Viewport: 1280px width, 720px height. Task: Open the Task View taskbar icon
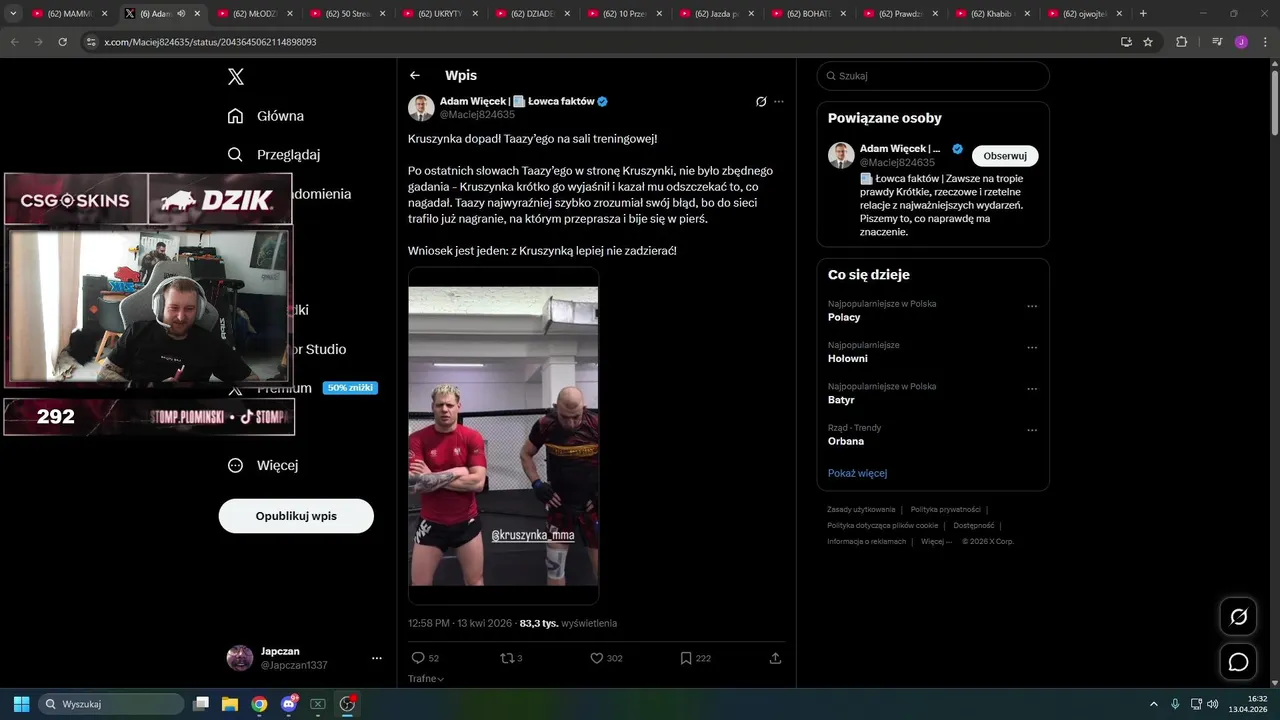click(x=200, y=704)
